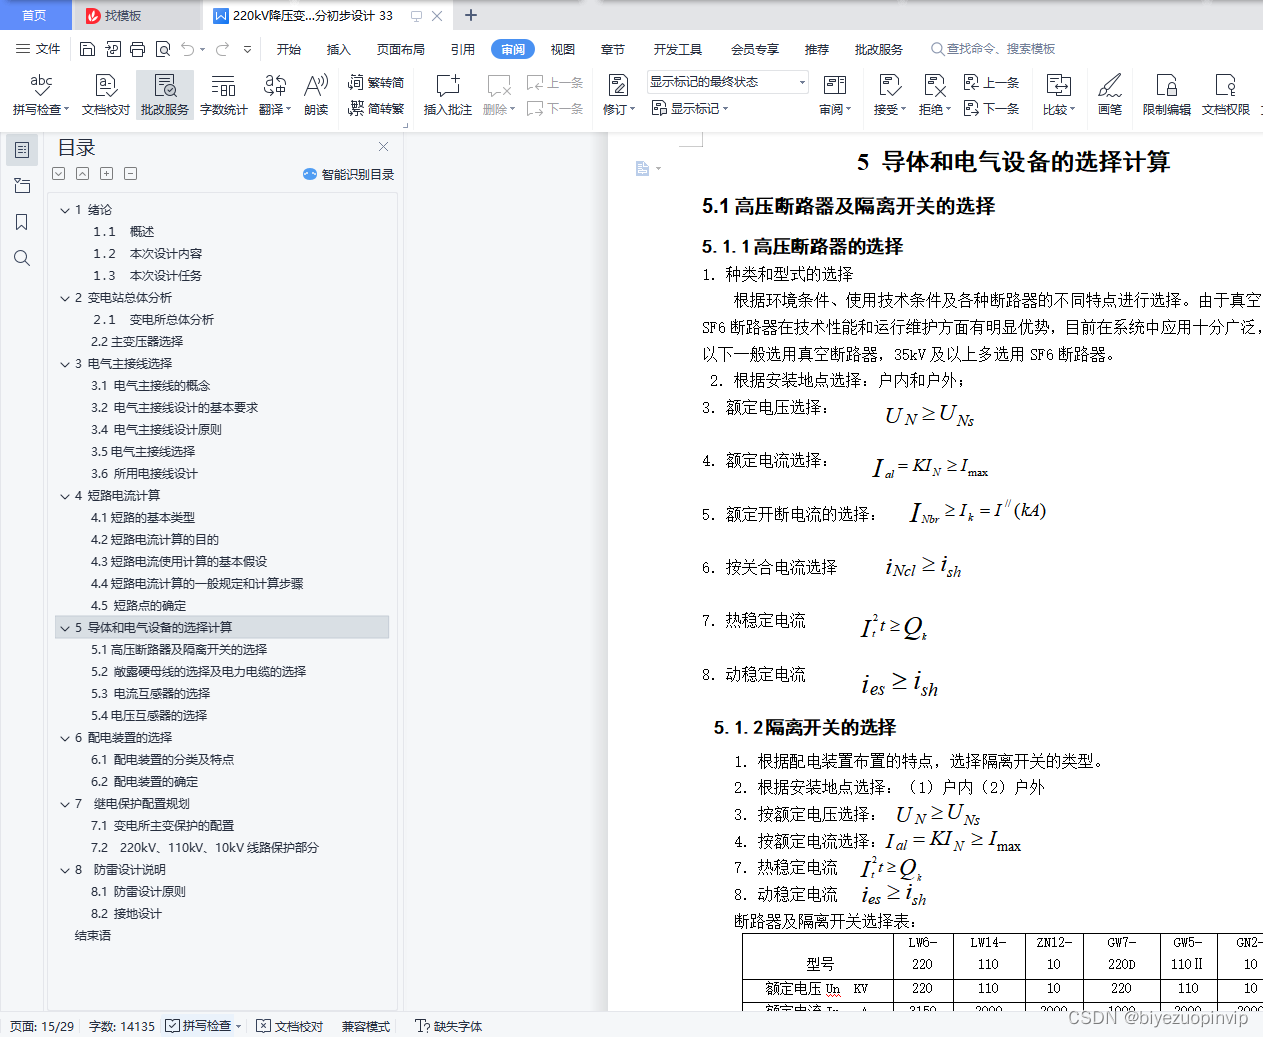Open the 文档校对 proofreading tool
1263x1037 pixels.
(x=106, y=95)
